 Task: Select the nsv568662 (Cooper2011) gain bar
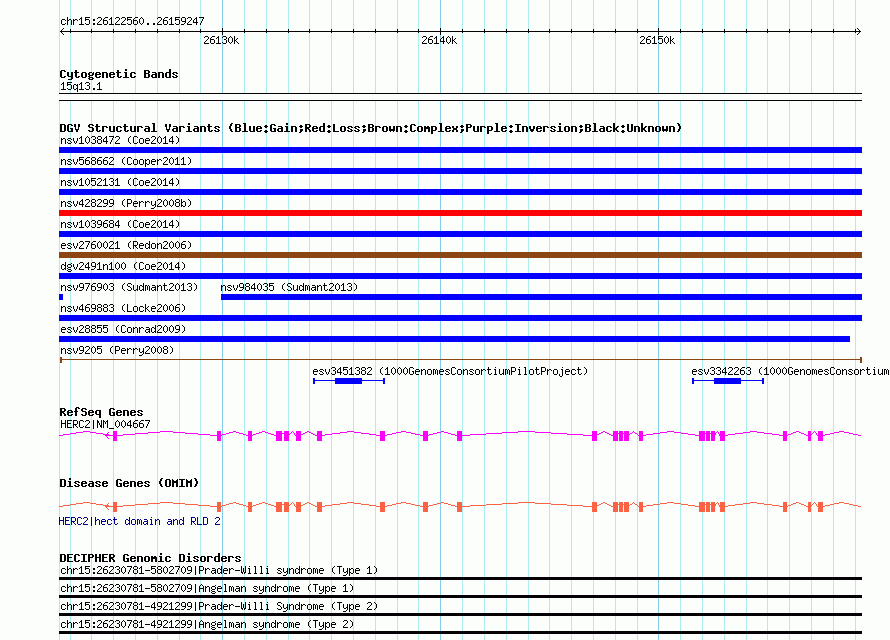point(460,171)
